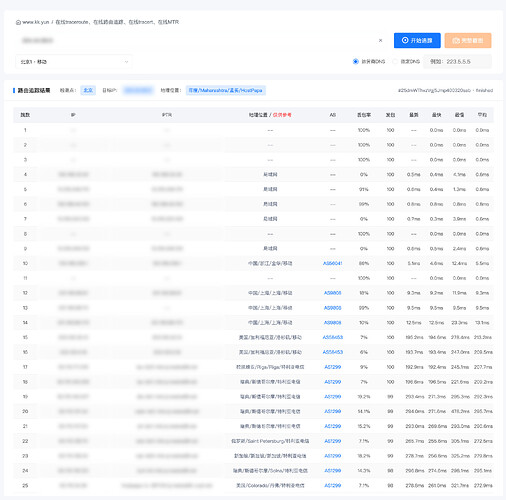506x500 pixels.
Task: Click the home icon beside www.kk.yun
Action: [x=18, y=22]
